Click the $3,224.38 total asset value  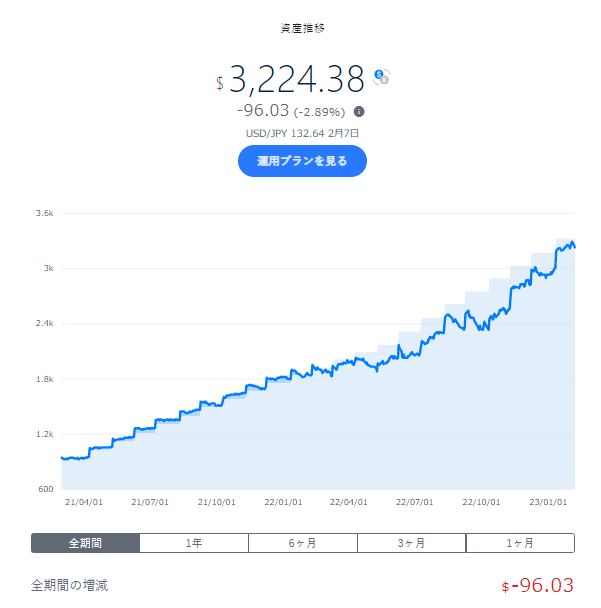tap(290, 79)
